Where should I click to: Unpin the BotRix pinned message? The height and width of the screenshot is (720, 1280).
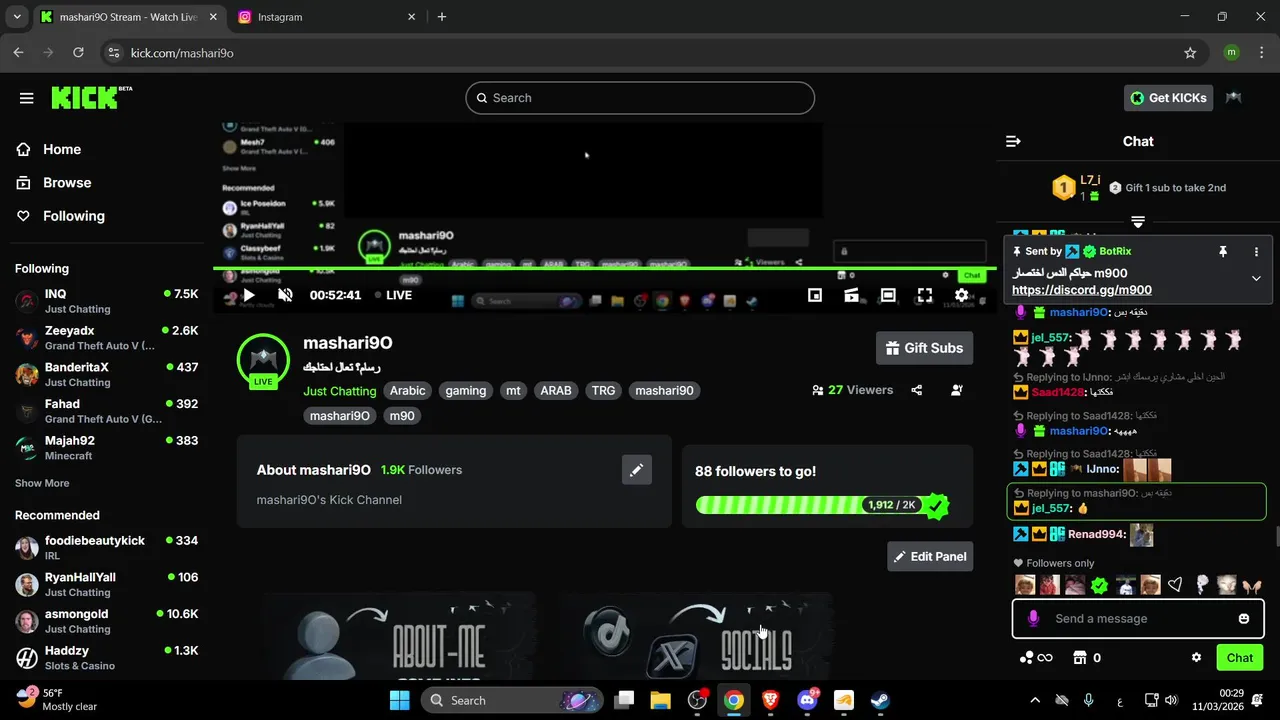tap(1222, 252)
